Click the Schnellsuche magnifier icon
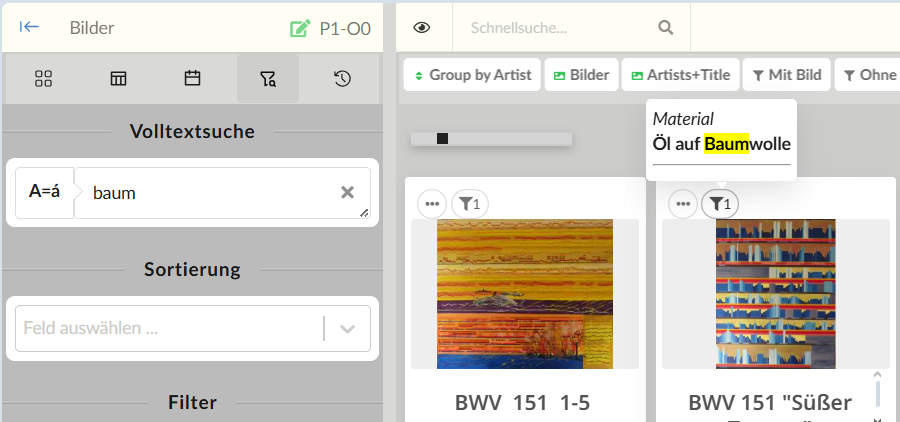Screen dimensions: 900x422 (666, 28)
